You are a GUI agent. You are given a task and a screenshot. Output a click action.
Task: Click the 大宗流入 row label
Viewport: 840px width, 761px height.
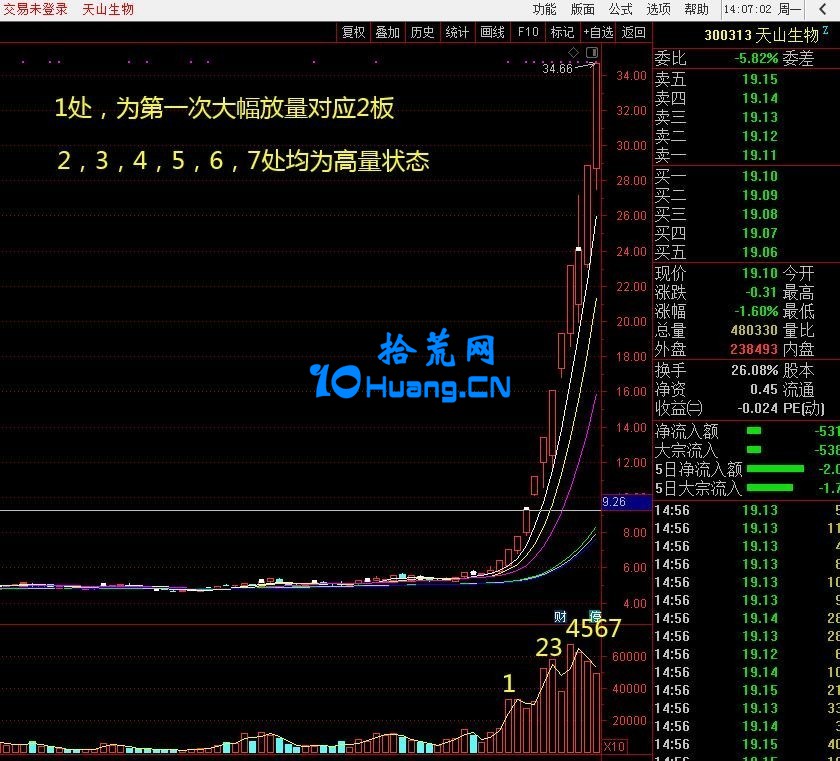tap(686, 450)
